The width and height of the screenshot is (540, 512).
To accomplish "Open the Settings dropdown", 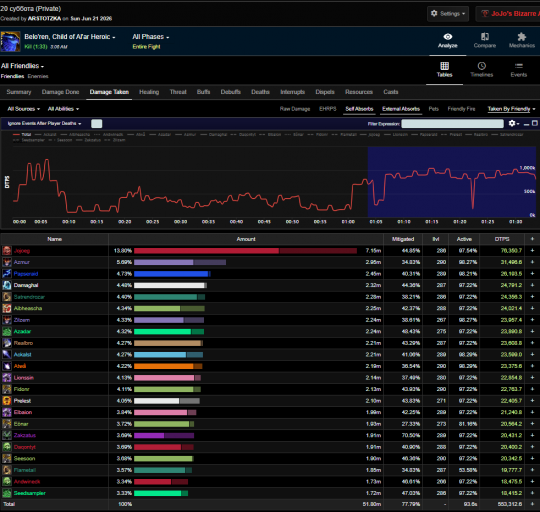I will pos(448,14).
